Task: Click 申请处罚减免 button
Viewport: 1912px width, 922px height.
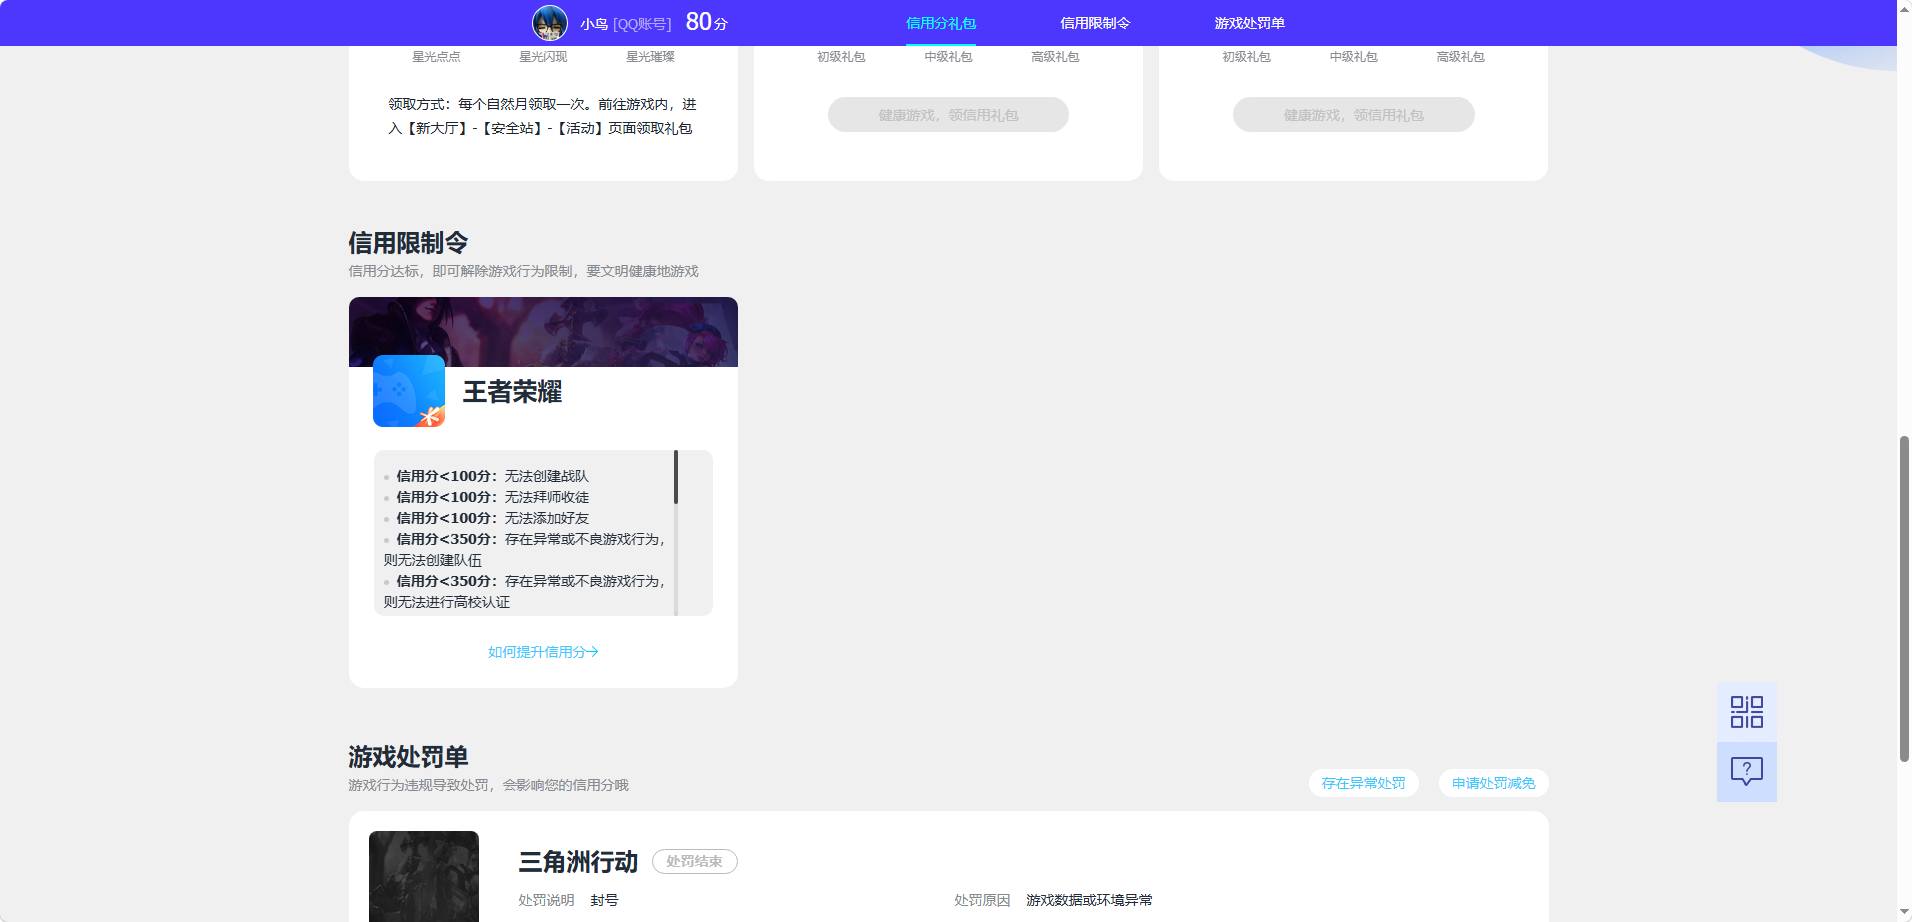Action: coord(1493,783)
